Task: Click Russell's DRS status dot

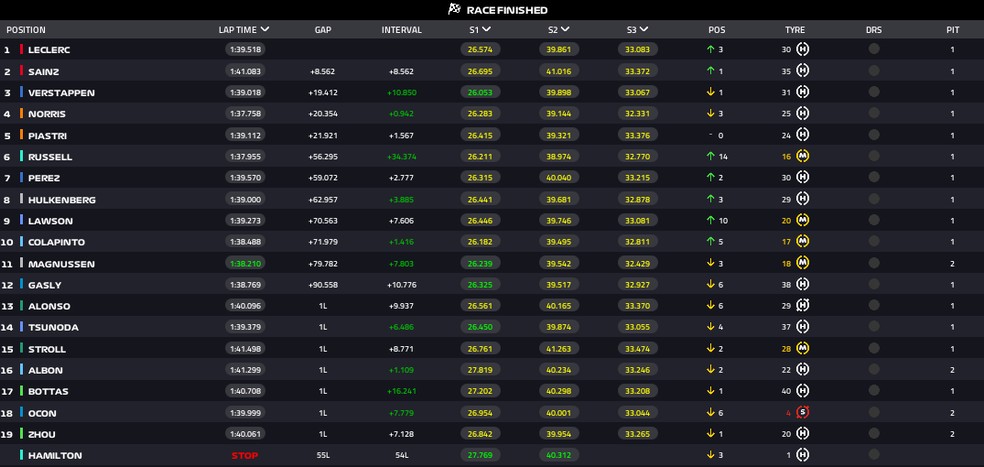Action: pyautogui.click(x=874, y=156)
